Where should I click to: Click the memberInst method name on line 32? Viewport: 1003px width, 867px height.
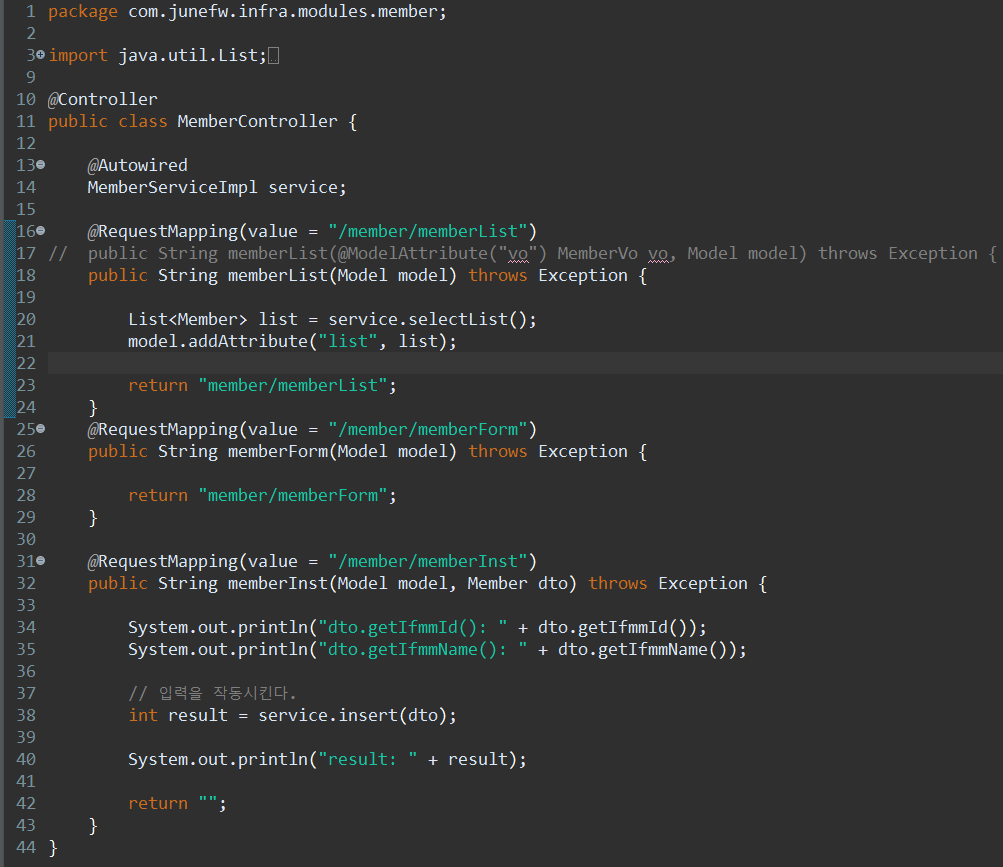(x=278, y=583)
